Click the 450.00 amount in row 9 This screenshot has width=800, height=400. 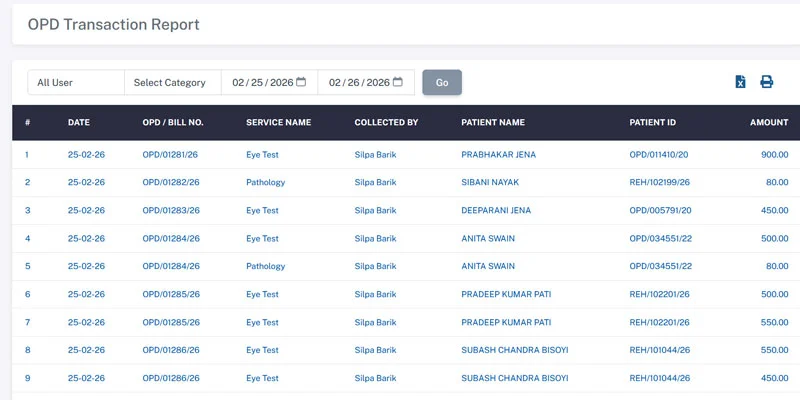coord(774,378)
